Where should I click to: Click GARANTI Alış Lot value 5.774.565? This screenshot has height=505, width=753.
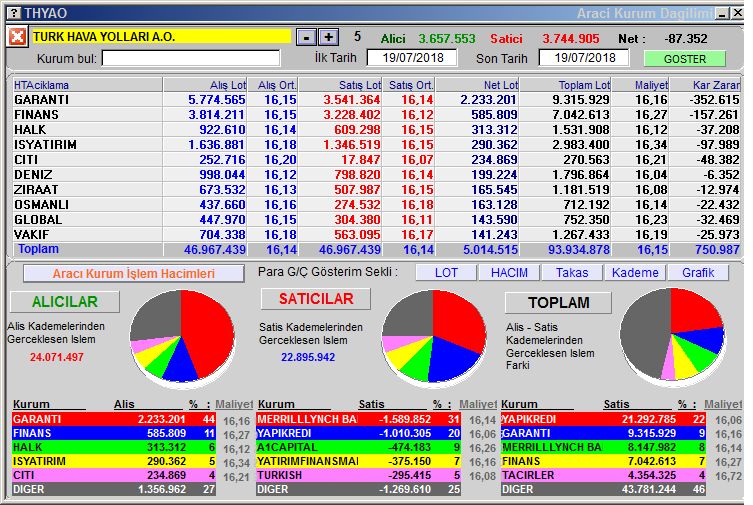(x=217, y=100)
